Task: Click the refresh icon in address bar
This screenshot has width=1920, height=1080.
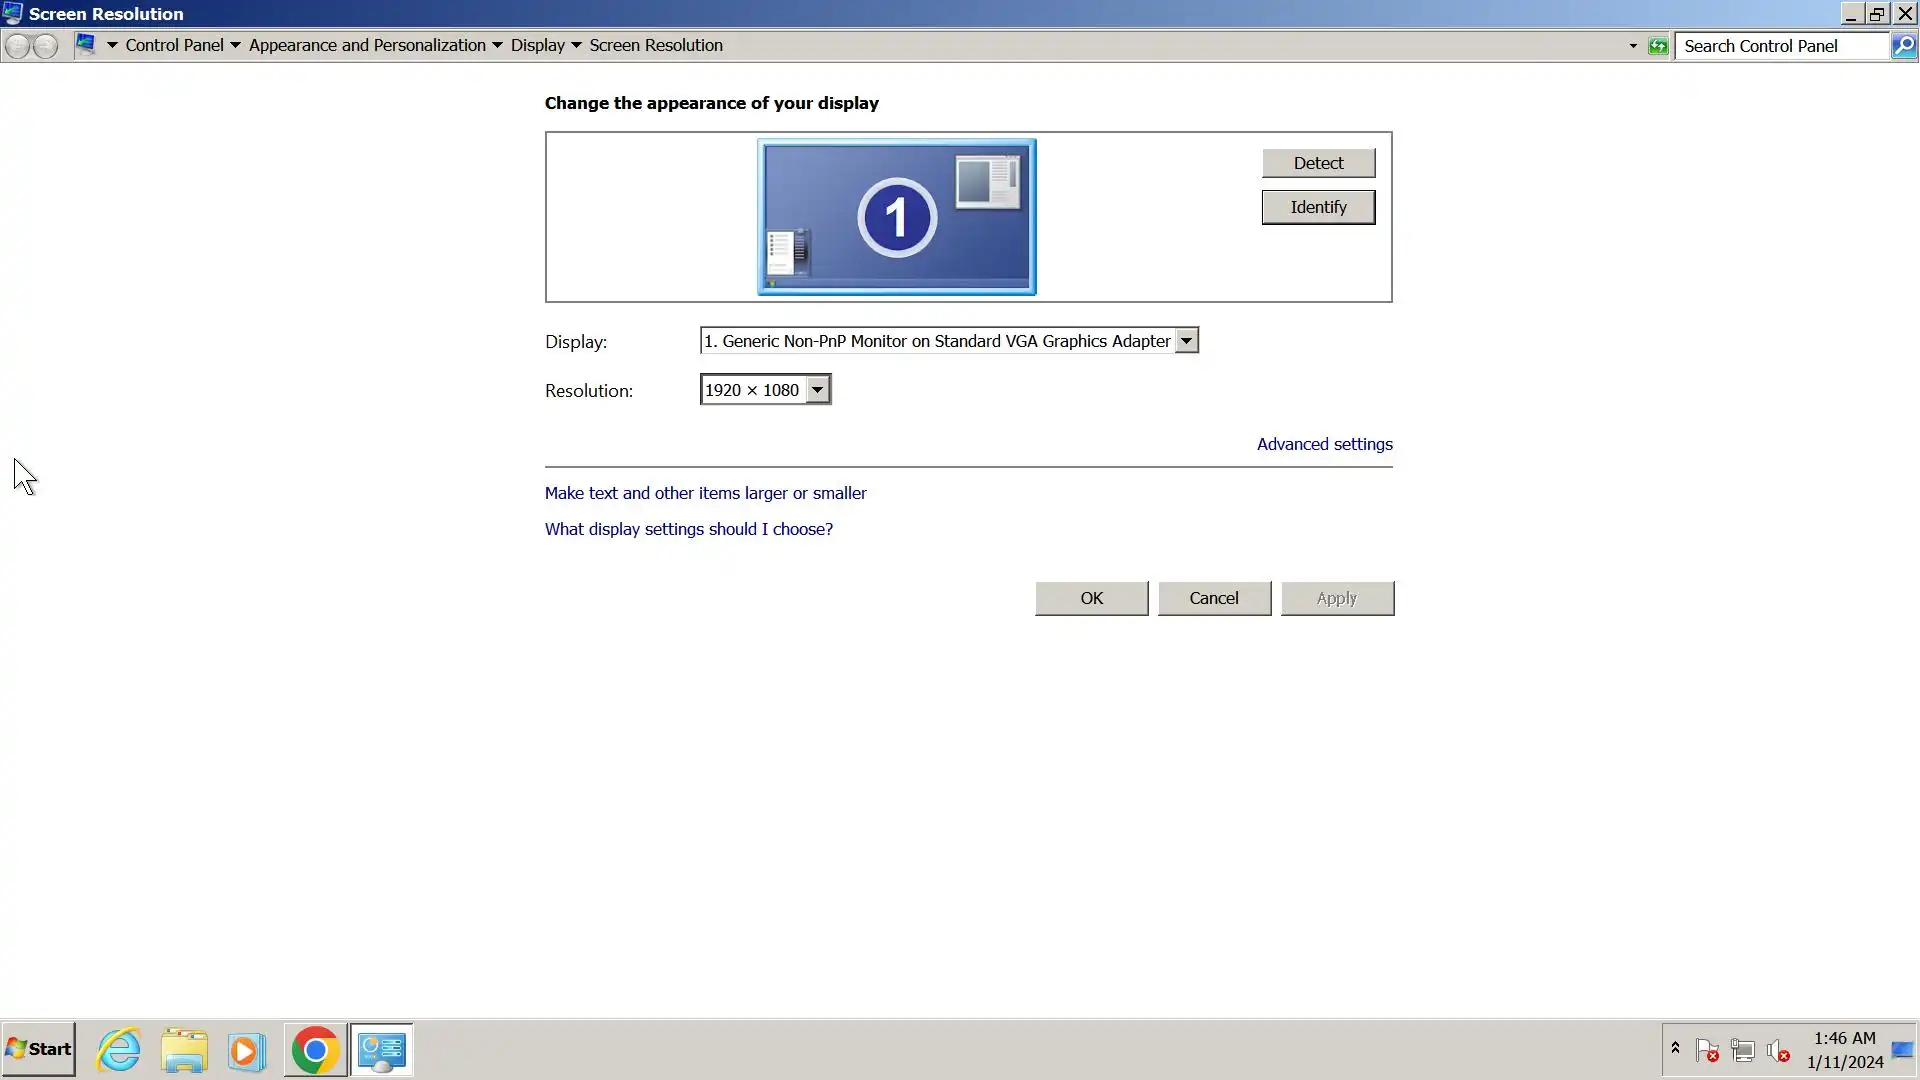Action: (x=1658, y=46)
